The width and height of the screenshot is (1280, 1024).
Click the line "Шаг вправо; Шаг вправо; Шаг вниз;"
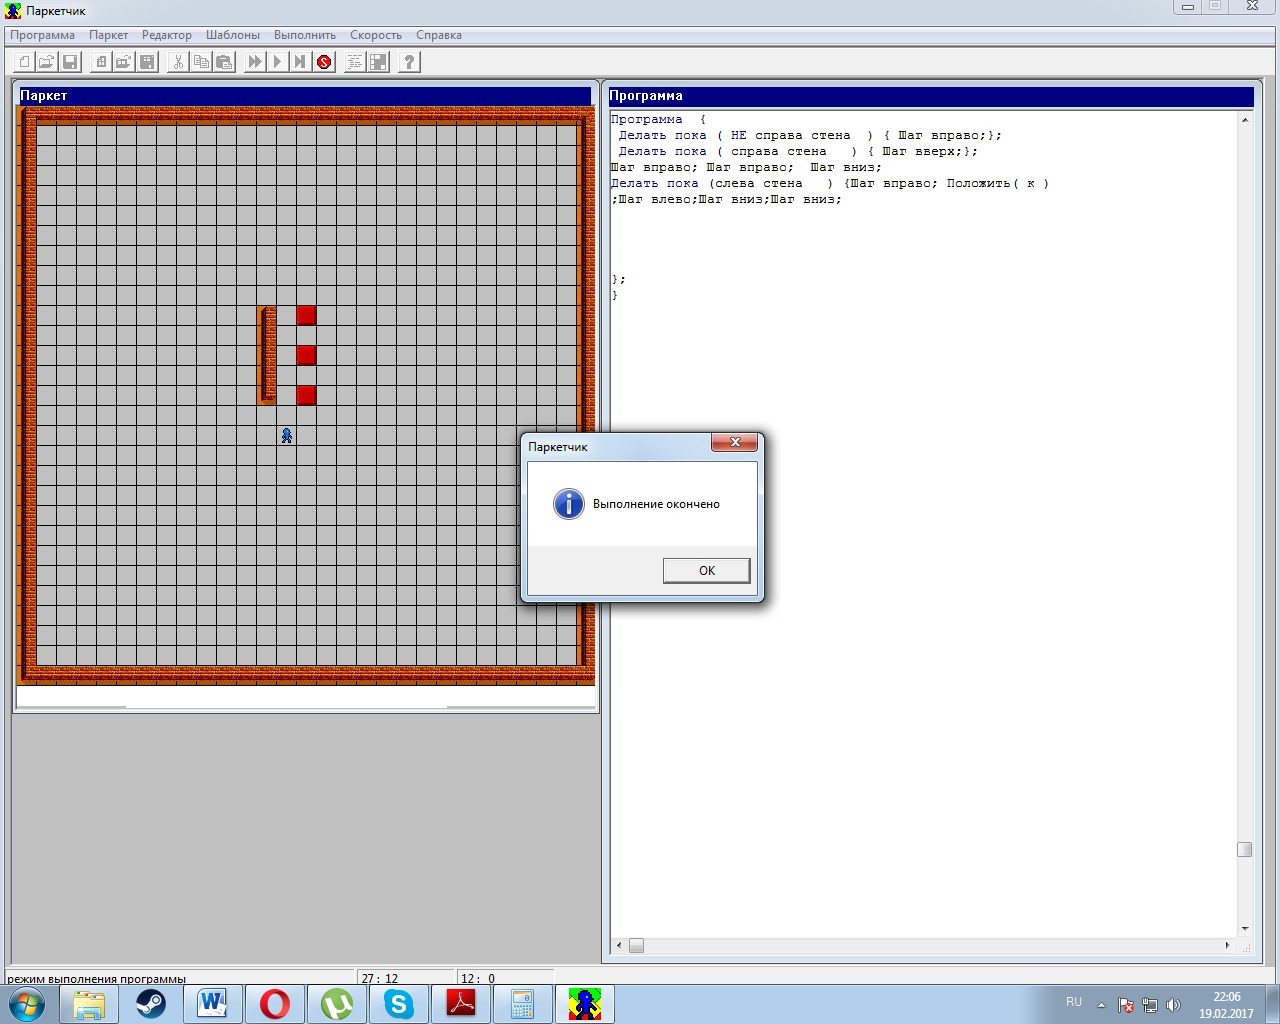pyautogui.click(x=746, y=167)
